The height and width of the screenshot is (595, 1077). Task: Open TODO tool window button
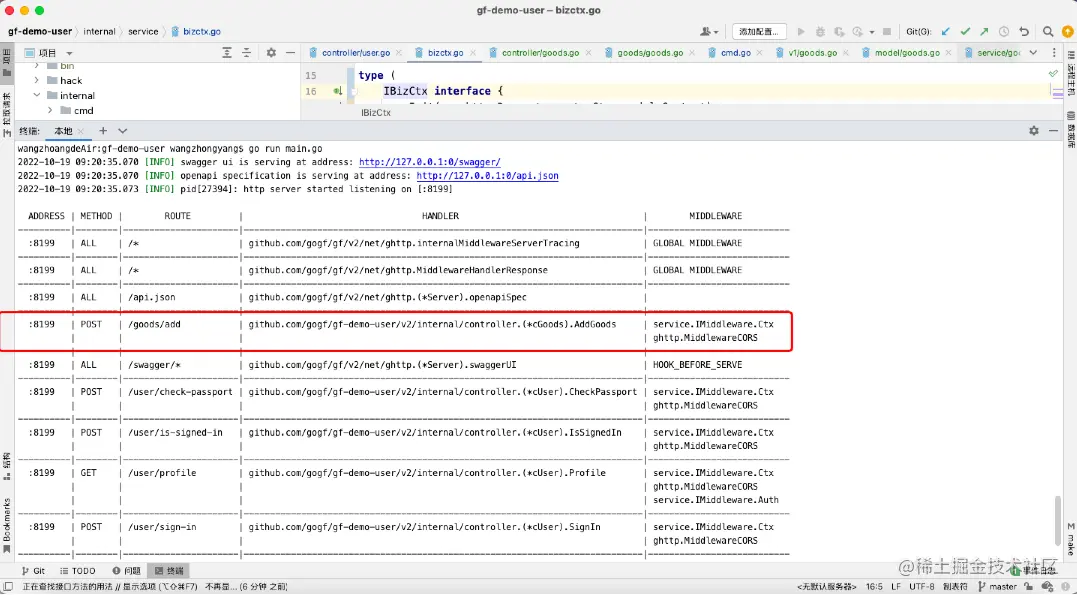pos(78,571)
